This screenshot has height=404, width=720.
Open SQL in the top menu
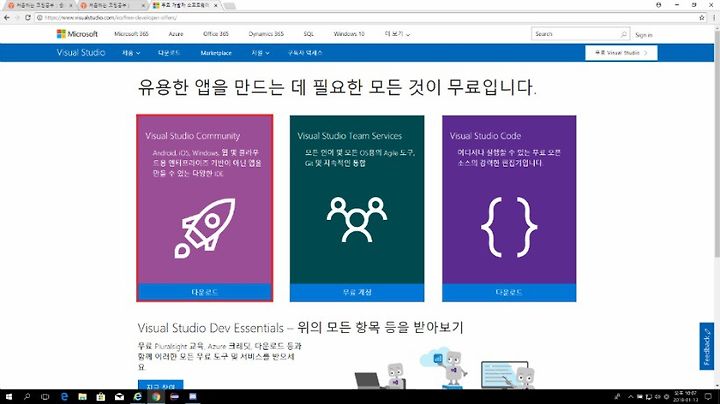309,34
